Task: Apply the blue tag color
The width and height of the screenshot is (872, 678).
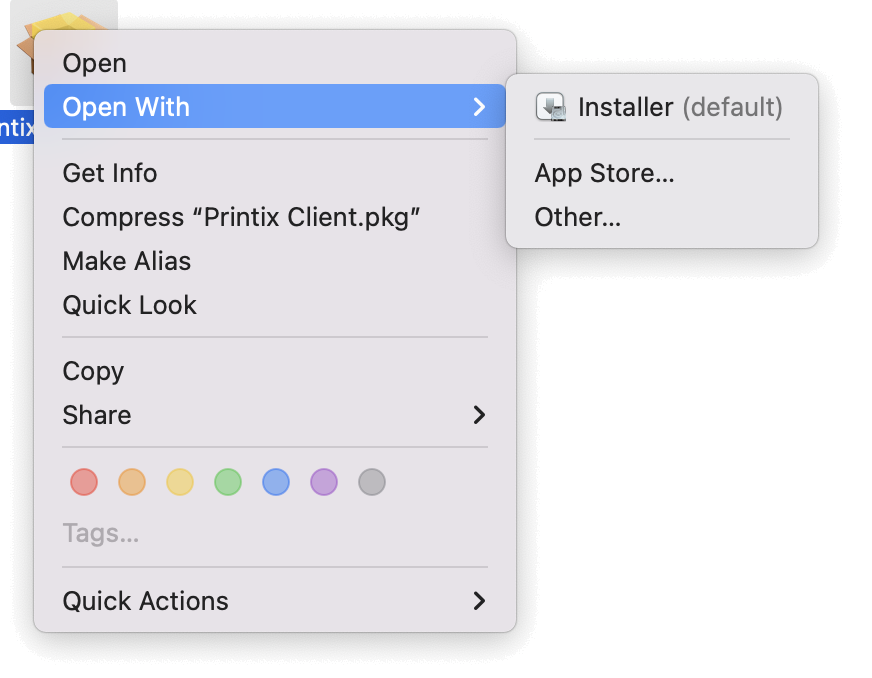Action: point(276,482)
